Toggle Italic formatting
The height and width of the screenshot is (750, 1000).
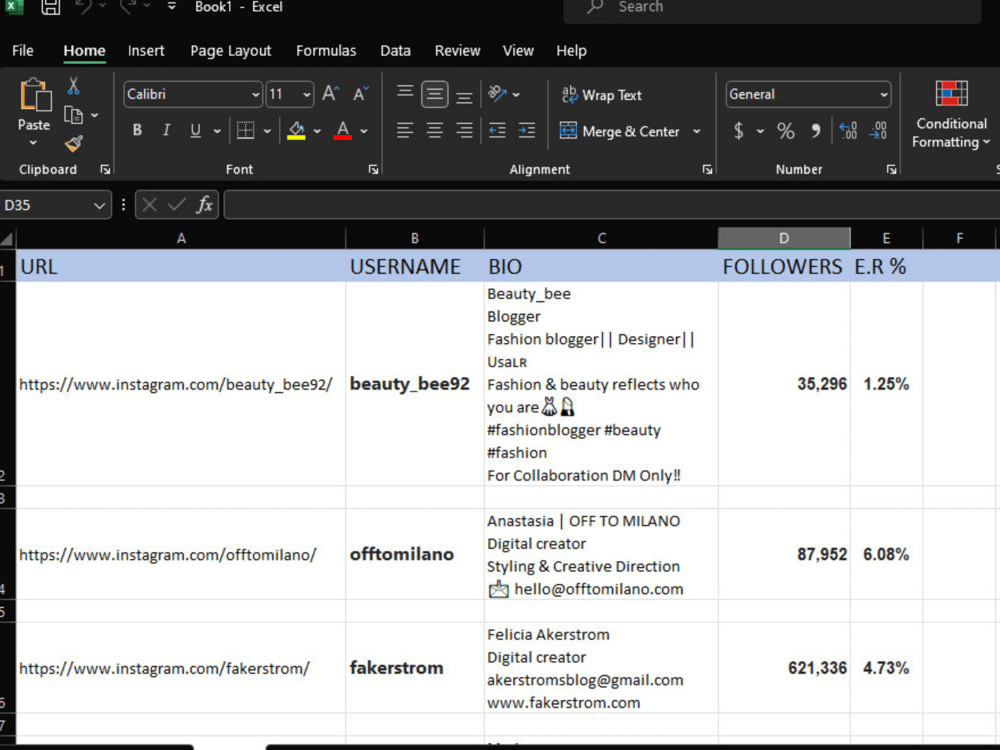click(166, 131)
